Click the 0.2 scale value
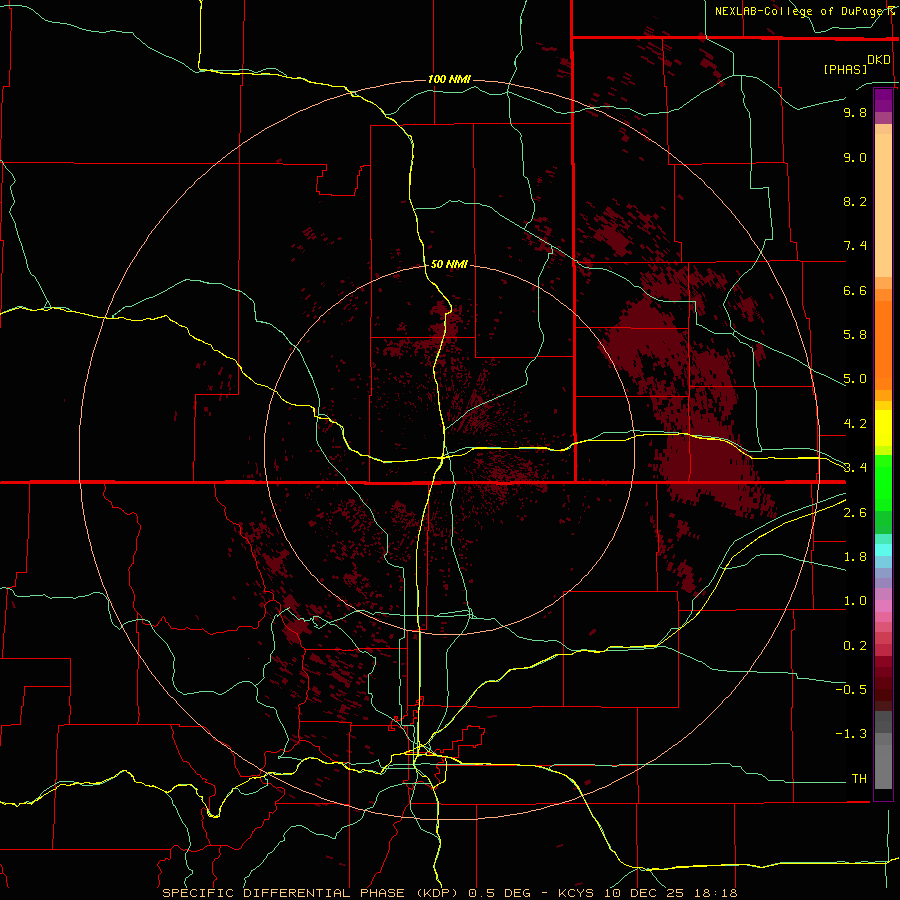The width and height of the screenshot is (900, 900). pos(855,646)
